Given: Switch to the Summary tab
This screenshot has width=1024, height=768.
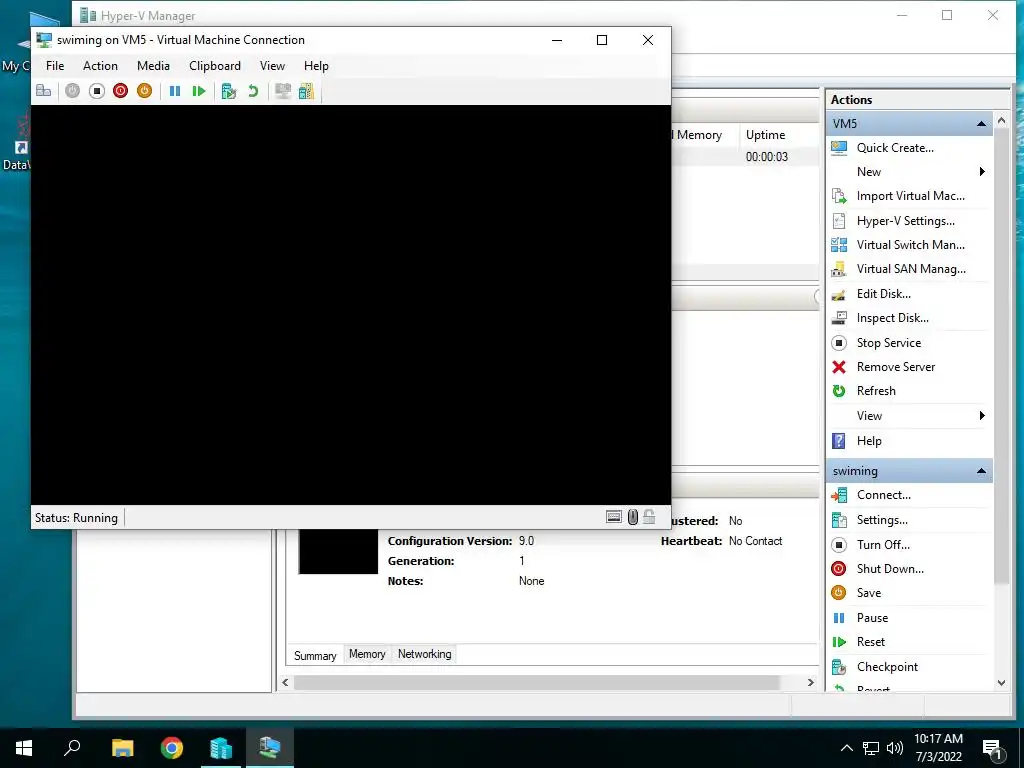Looking at the screenshot, I should click(x=315, y=656).
